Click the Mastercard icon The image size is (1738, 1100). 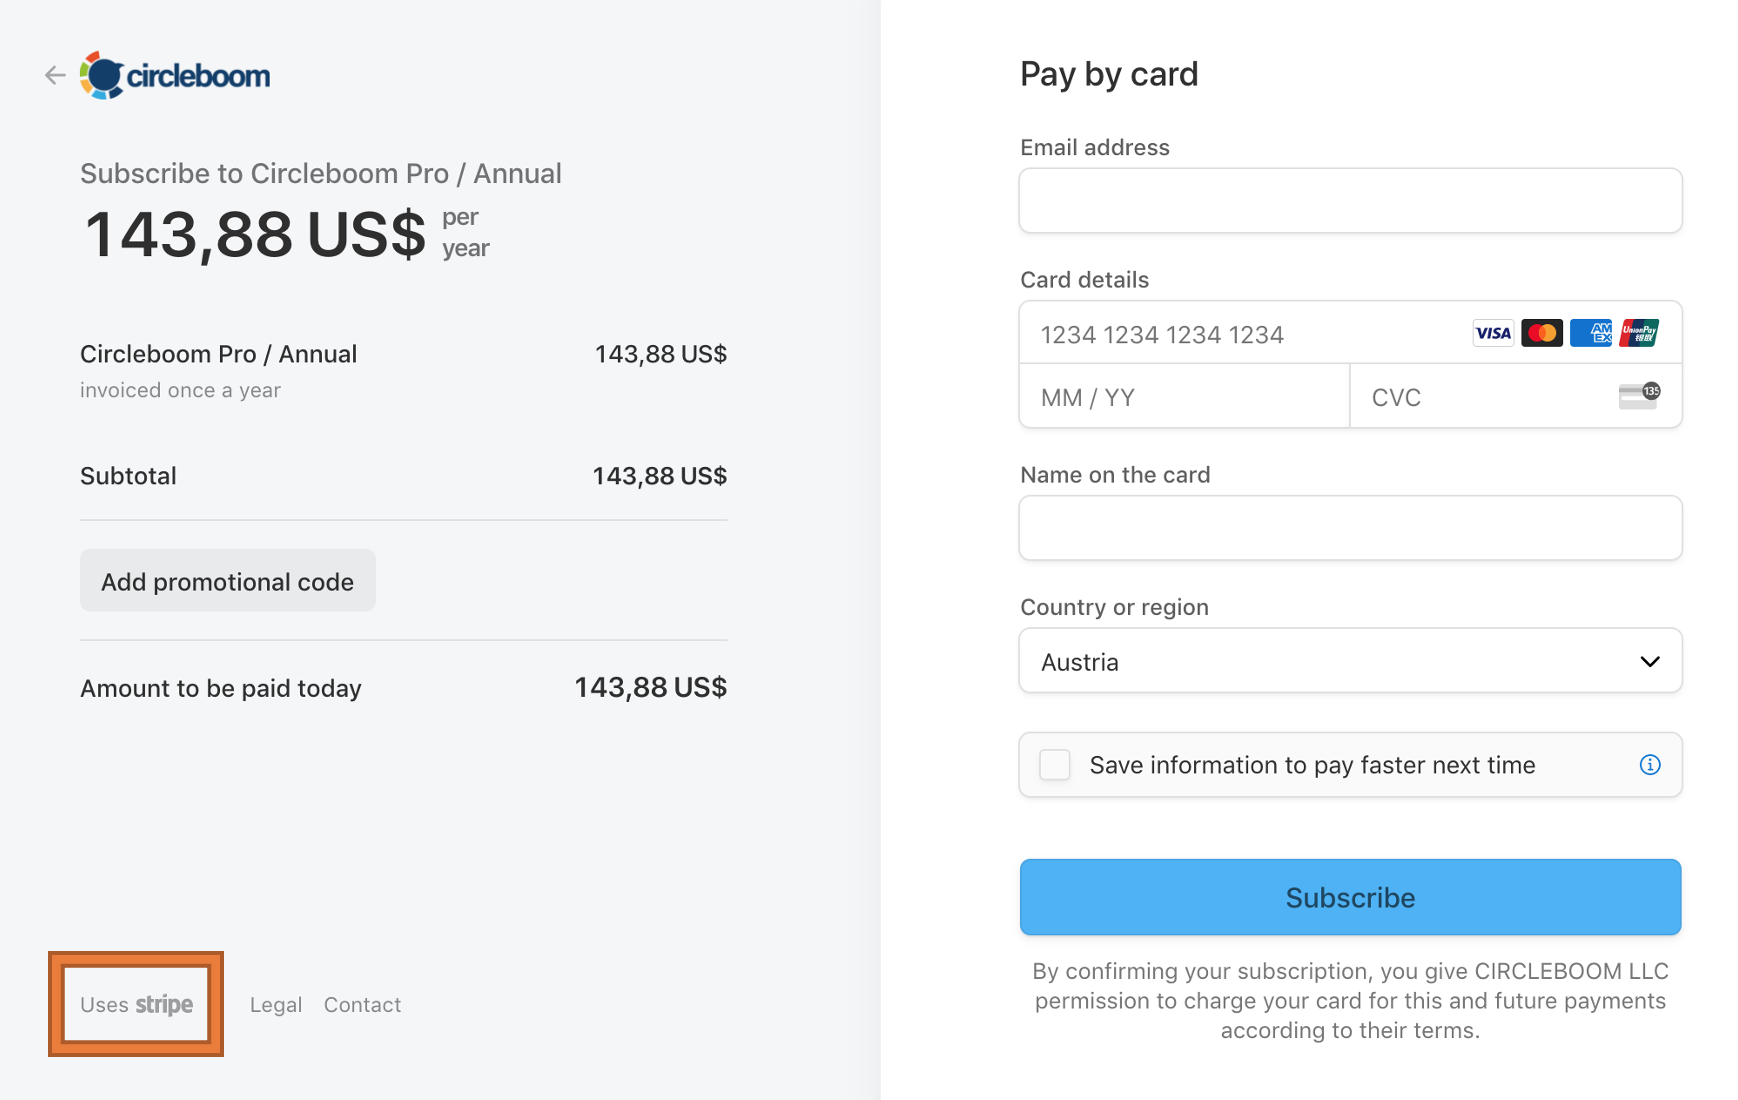point(1542,333)
